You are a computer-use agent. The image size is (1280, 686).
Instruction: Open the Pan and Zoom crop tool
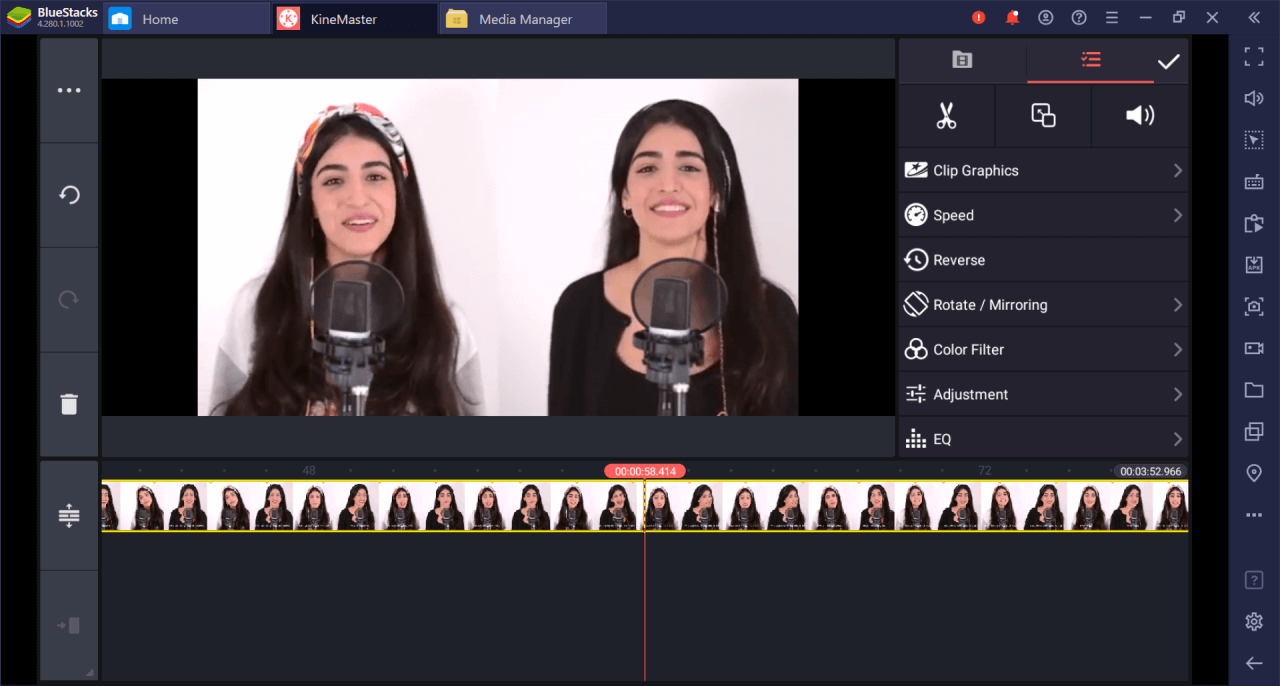pos(1043,116)
